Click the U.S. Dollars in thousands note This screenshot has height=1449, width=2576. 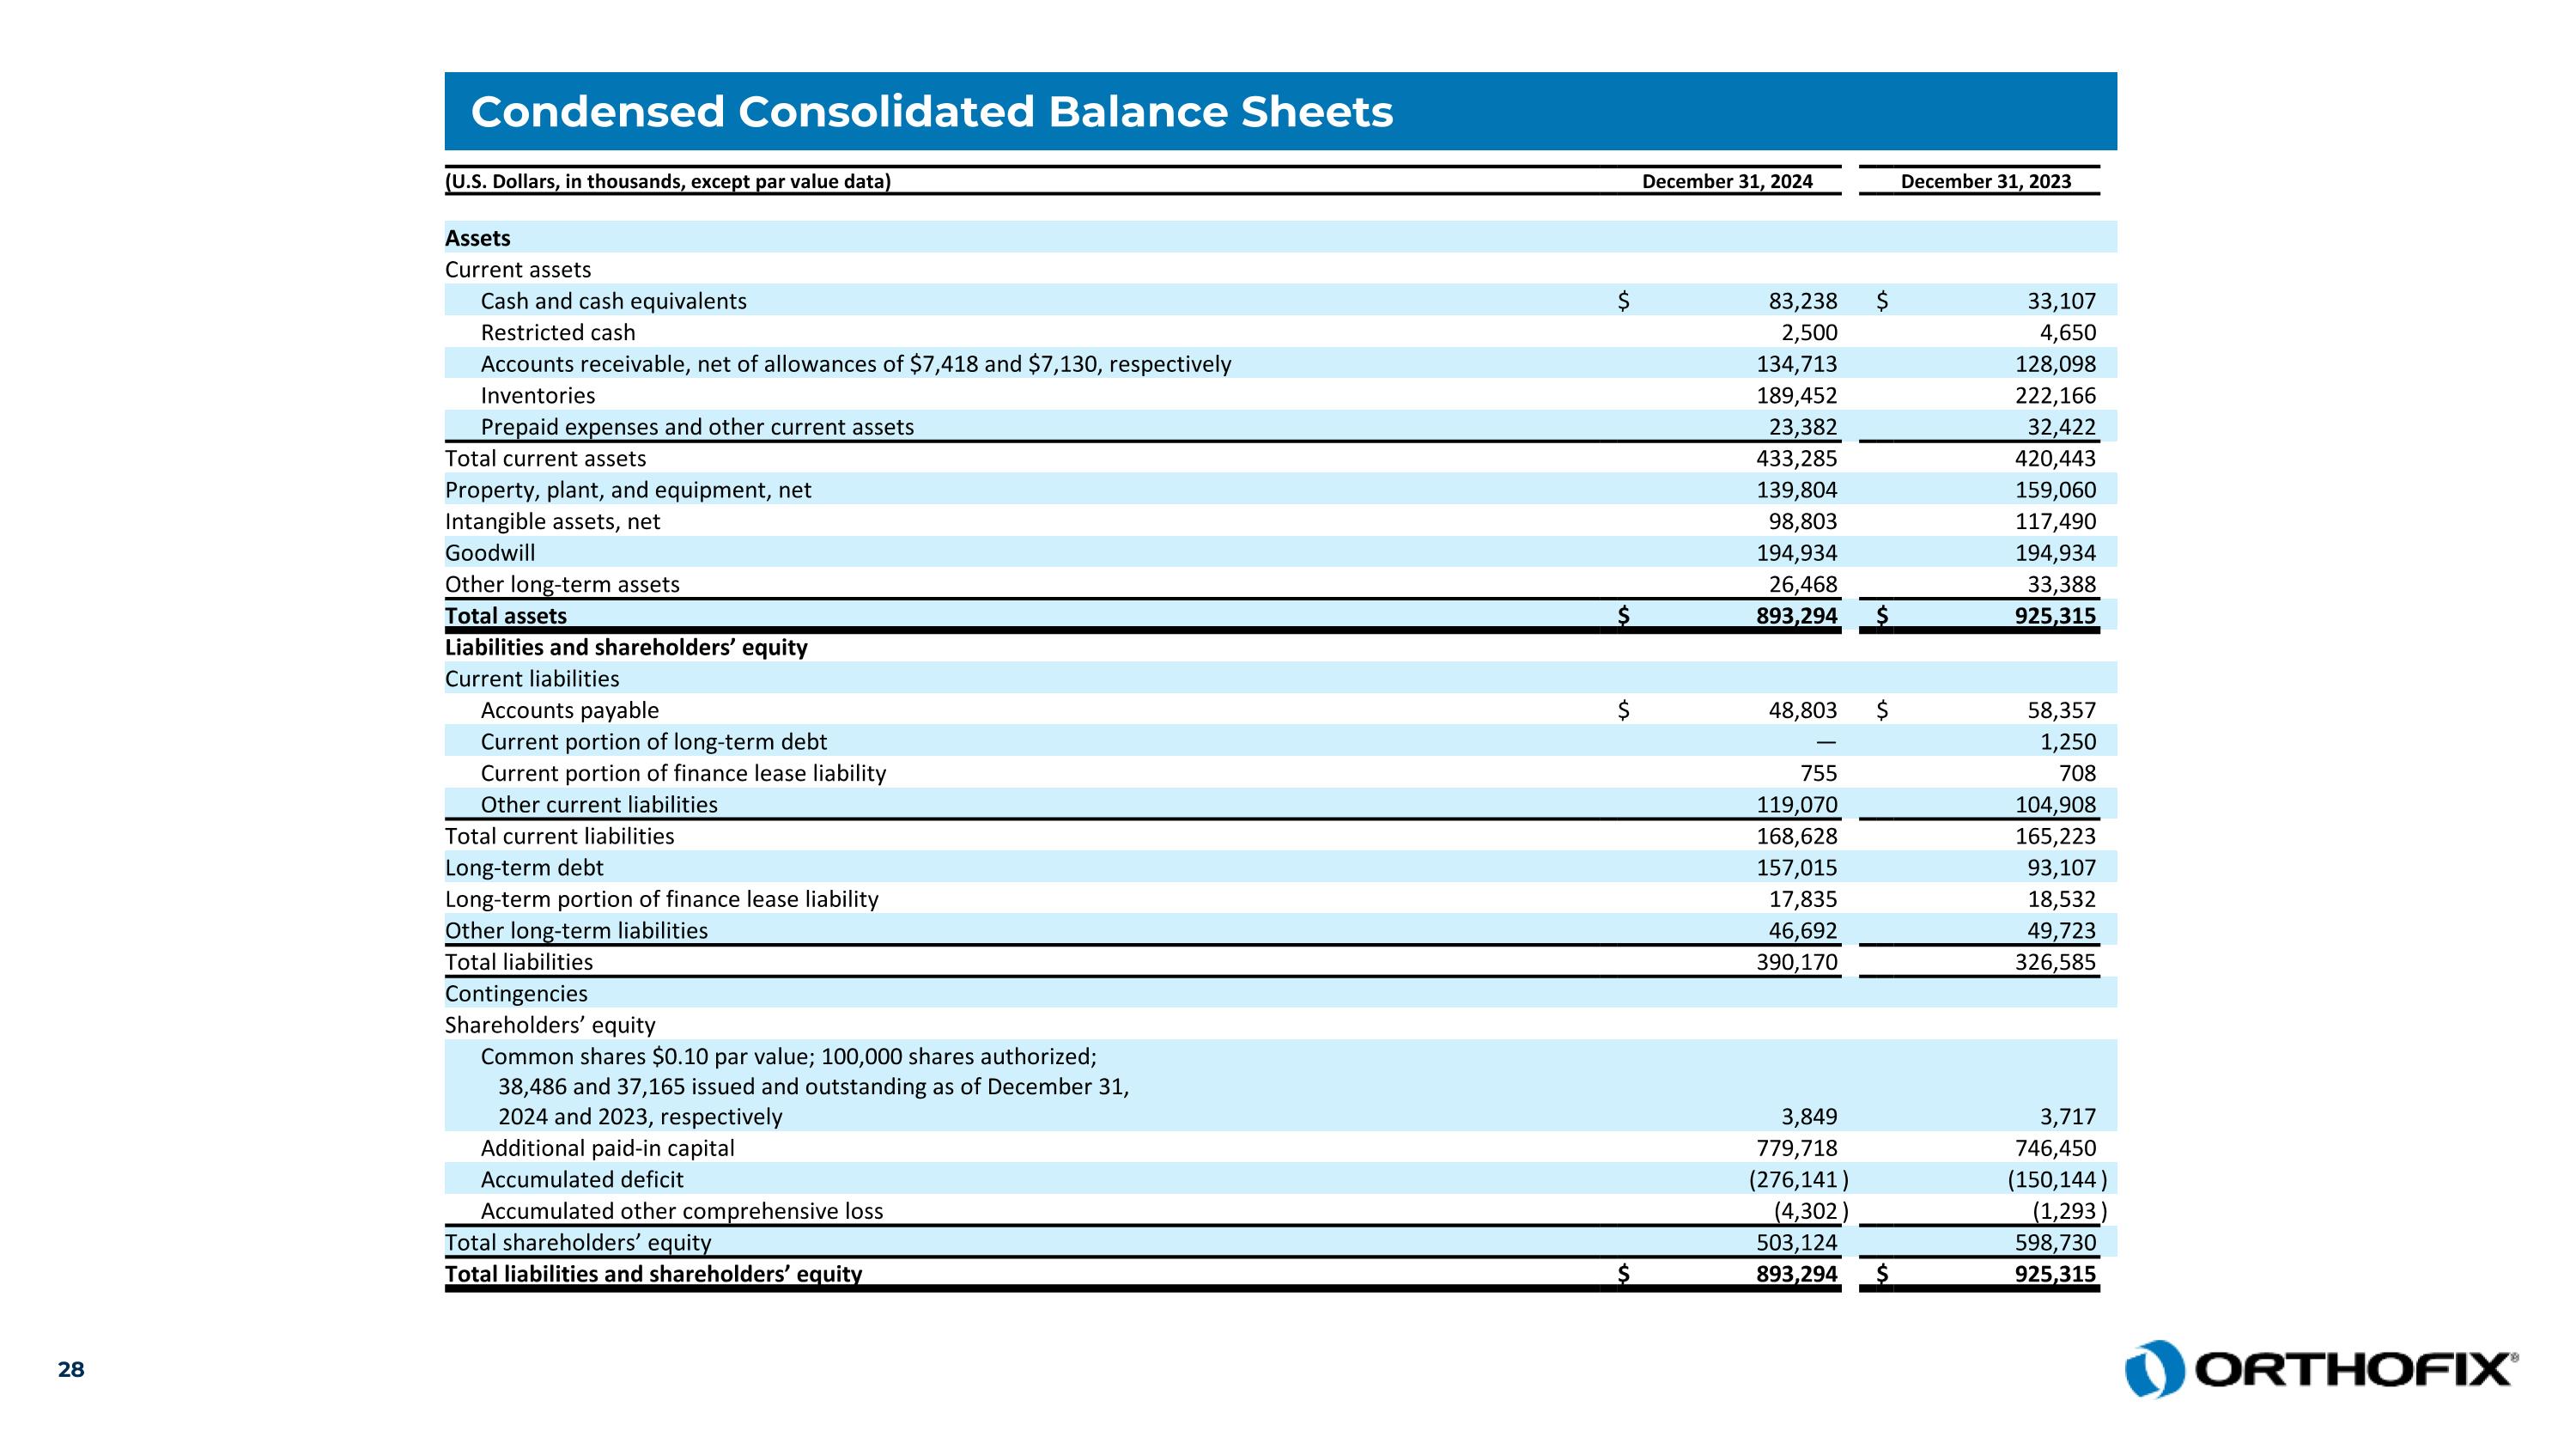(667, 181)
